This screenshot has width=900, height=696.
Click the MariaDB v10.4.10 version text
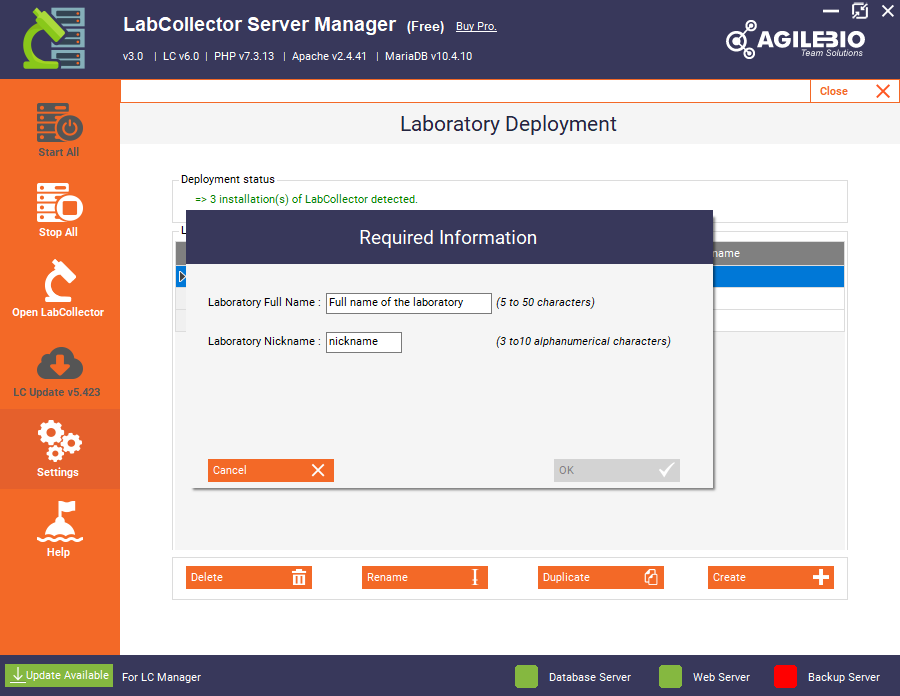[429, 56]
